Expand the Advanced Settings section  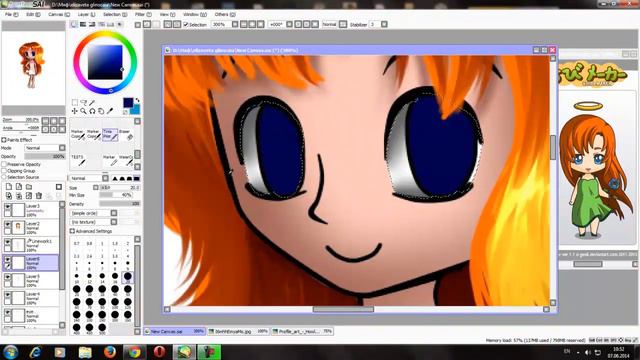click(x=72, y=231)
